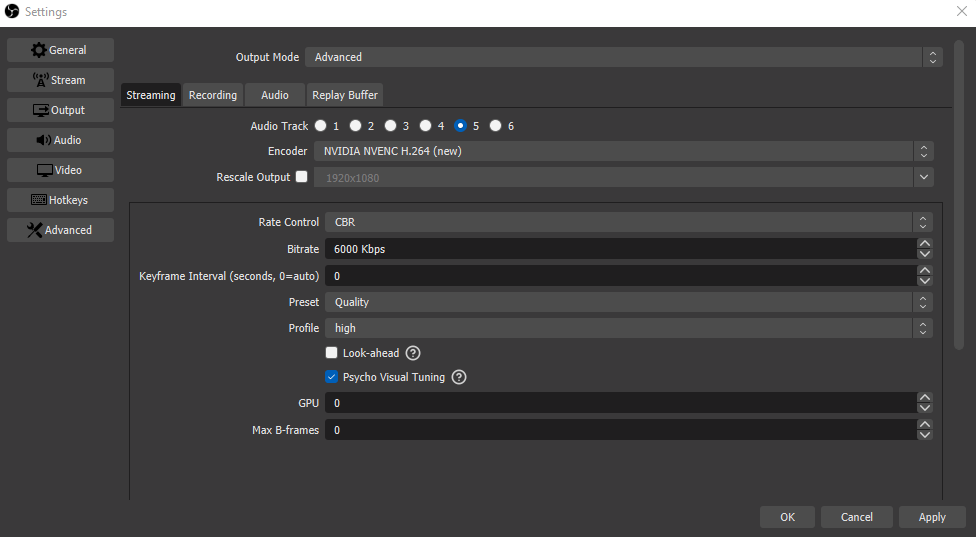Enable the Look-ahead checkbox
The image size is (976, 537).
[x=332, y=353]
